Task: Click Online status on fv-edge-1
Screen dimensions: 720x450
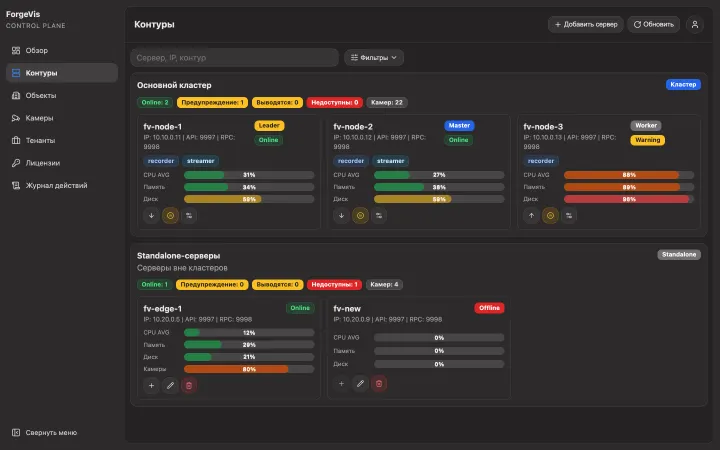Action: pos(300,308)
